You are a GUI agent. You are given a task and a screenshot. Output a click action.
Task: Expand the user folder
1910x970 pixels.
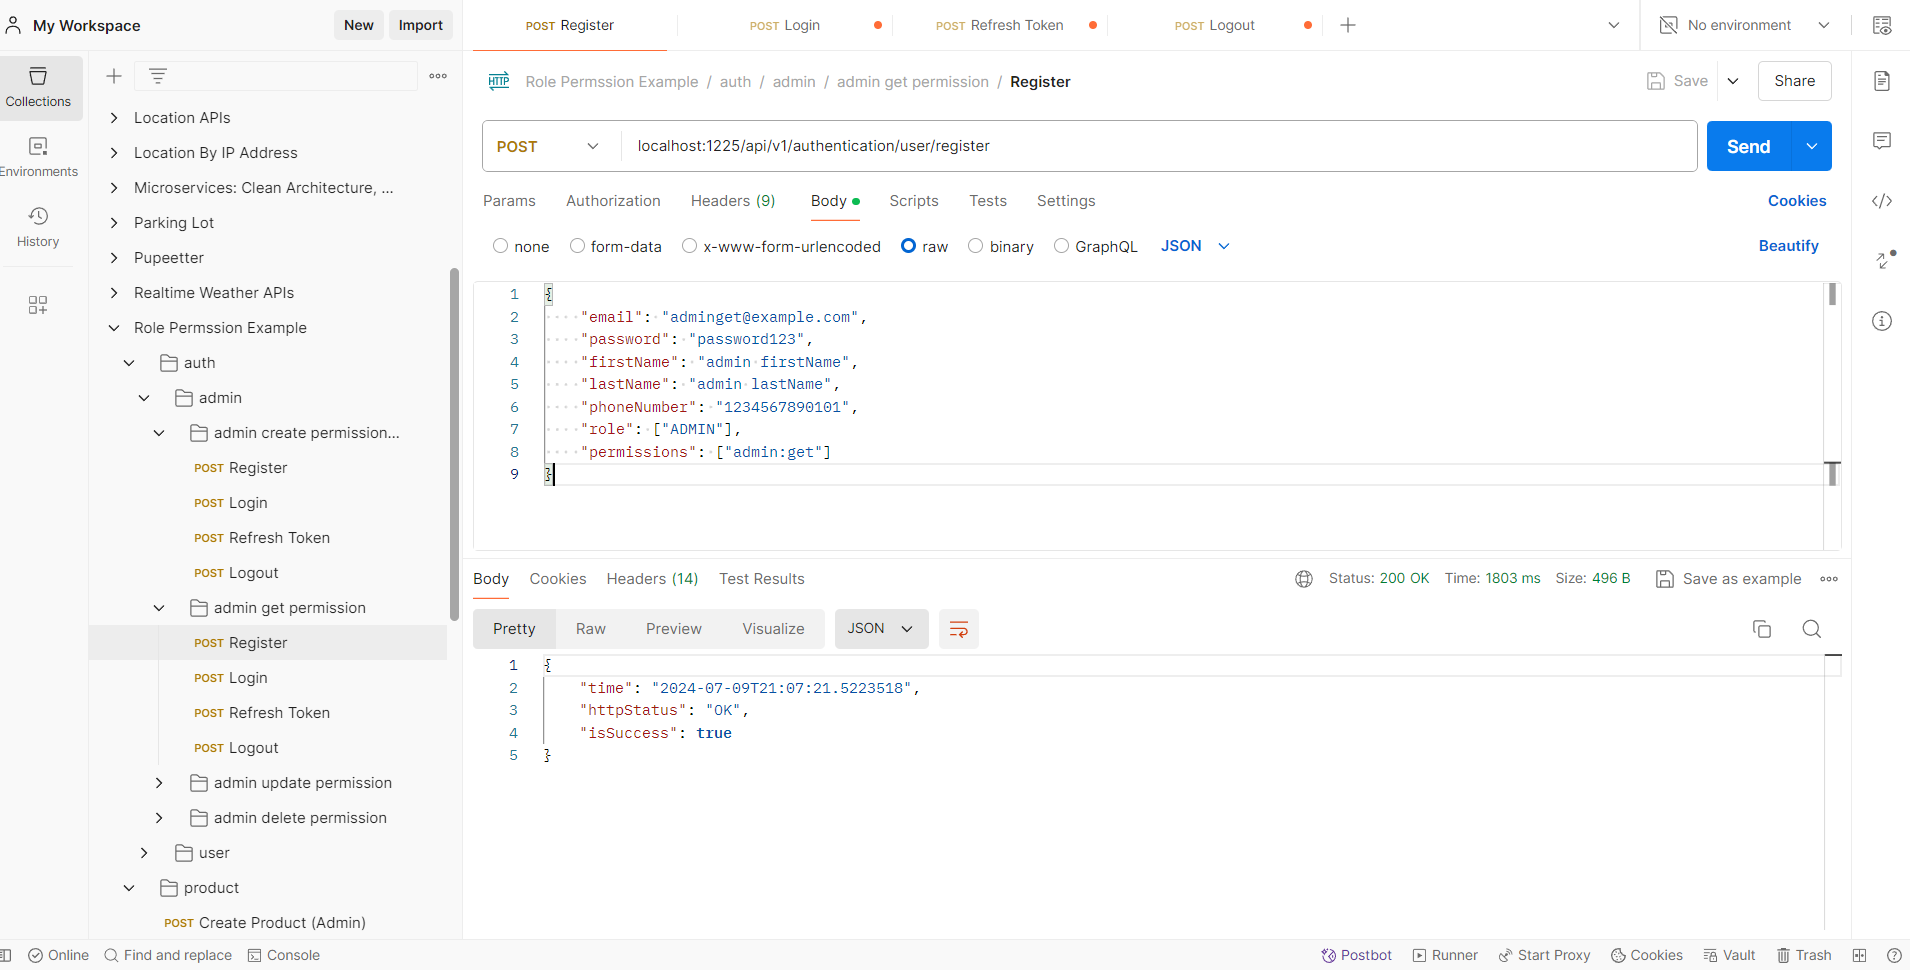point(144,853)
